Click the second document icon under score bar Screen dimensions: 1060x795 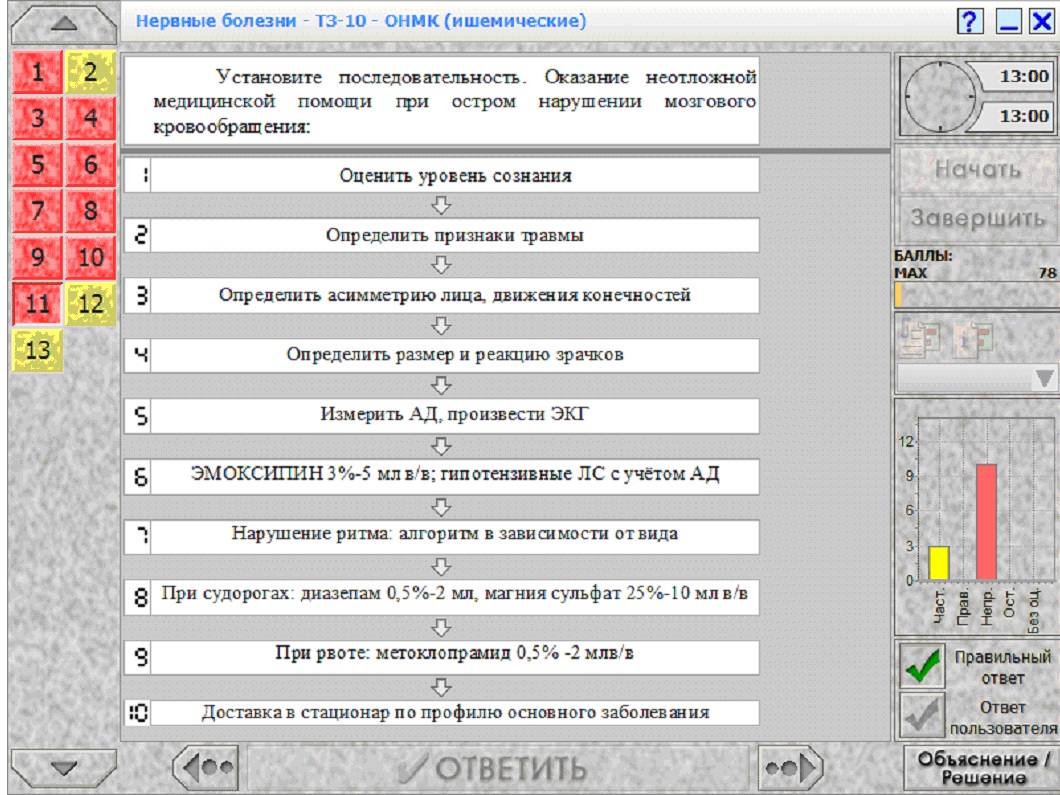pyautogui.click(x=971, y=337)
